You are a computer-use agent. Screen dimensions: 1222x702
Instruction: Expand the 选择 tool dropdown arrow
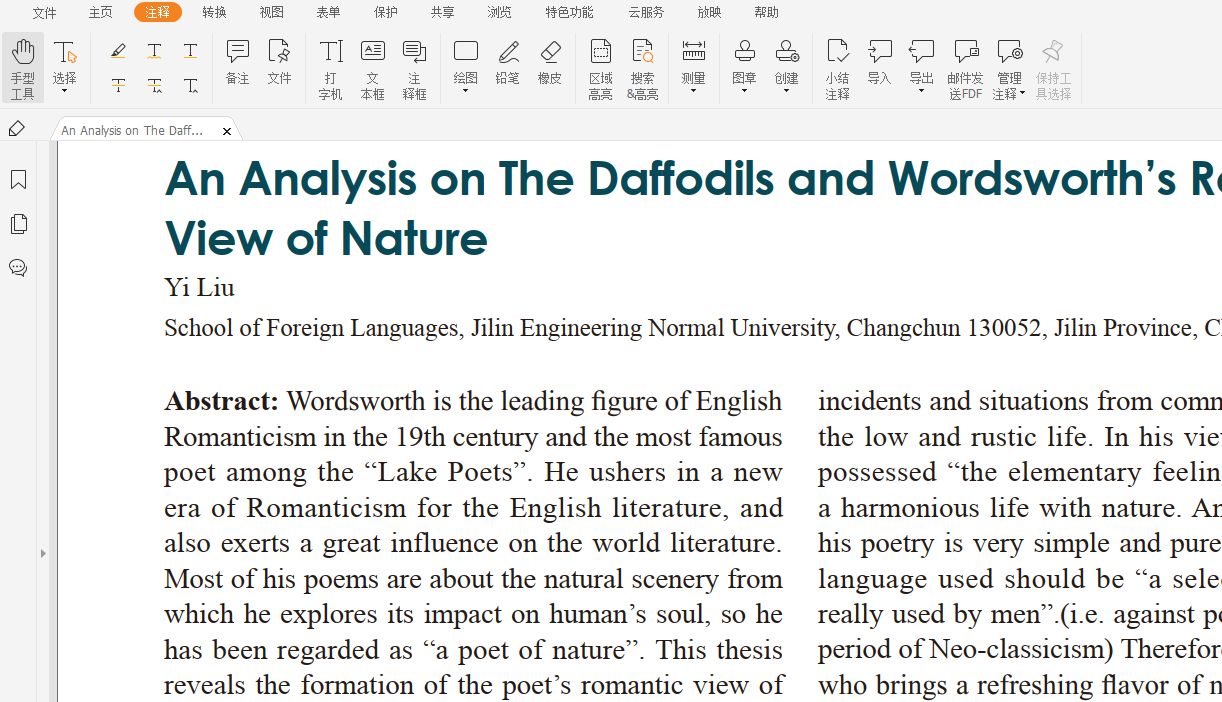65,92
